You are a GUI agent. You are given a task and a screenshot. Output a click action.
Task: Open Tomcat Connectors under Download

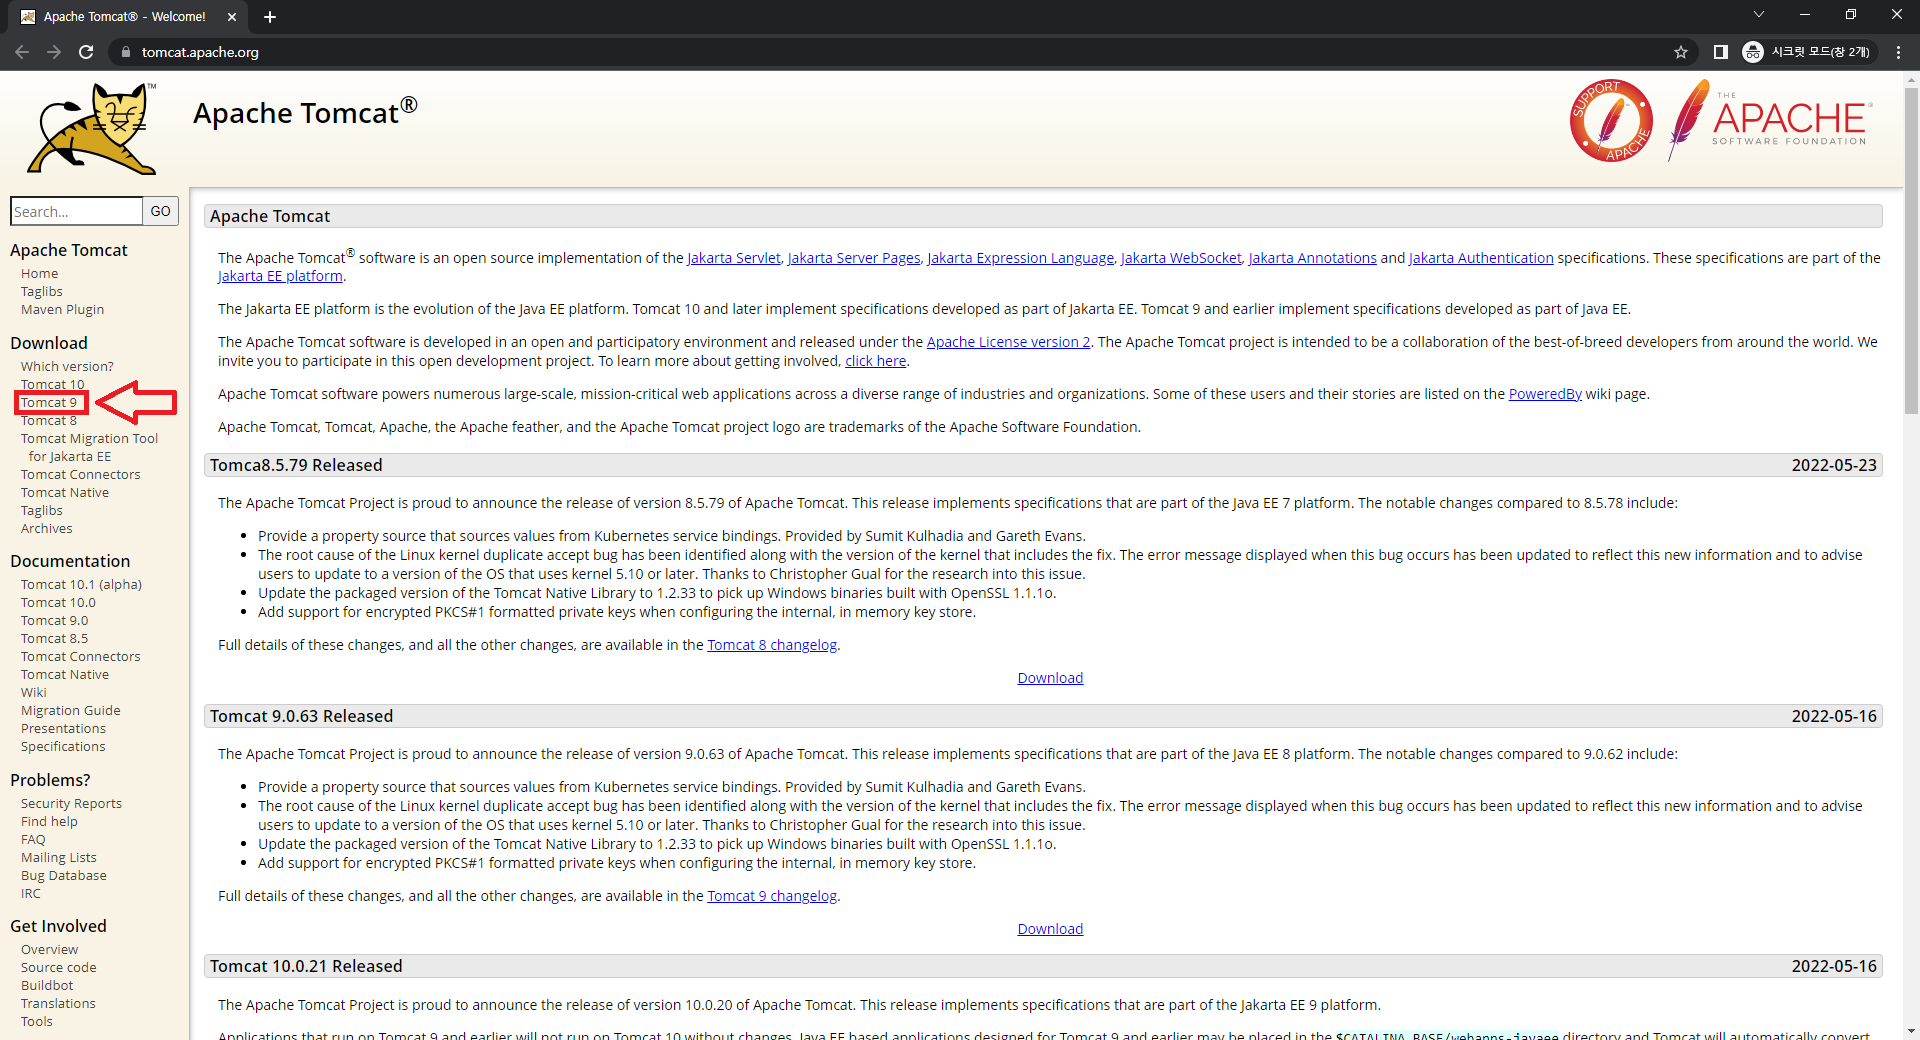(x=81, y=474)
